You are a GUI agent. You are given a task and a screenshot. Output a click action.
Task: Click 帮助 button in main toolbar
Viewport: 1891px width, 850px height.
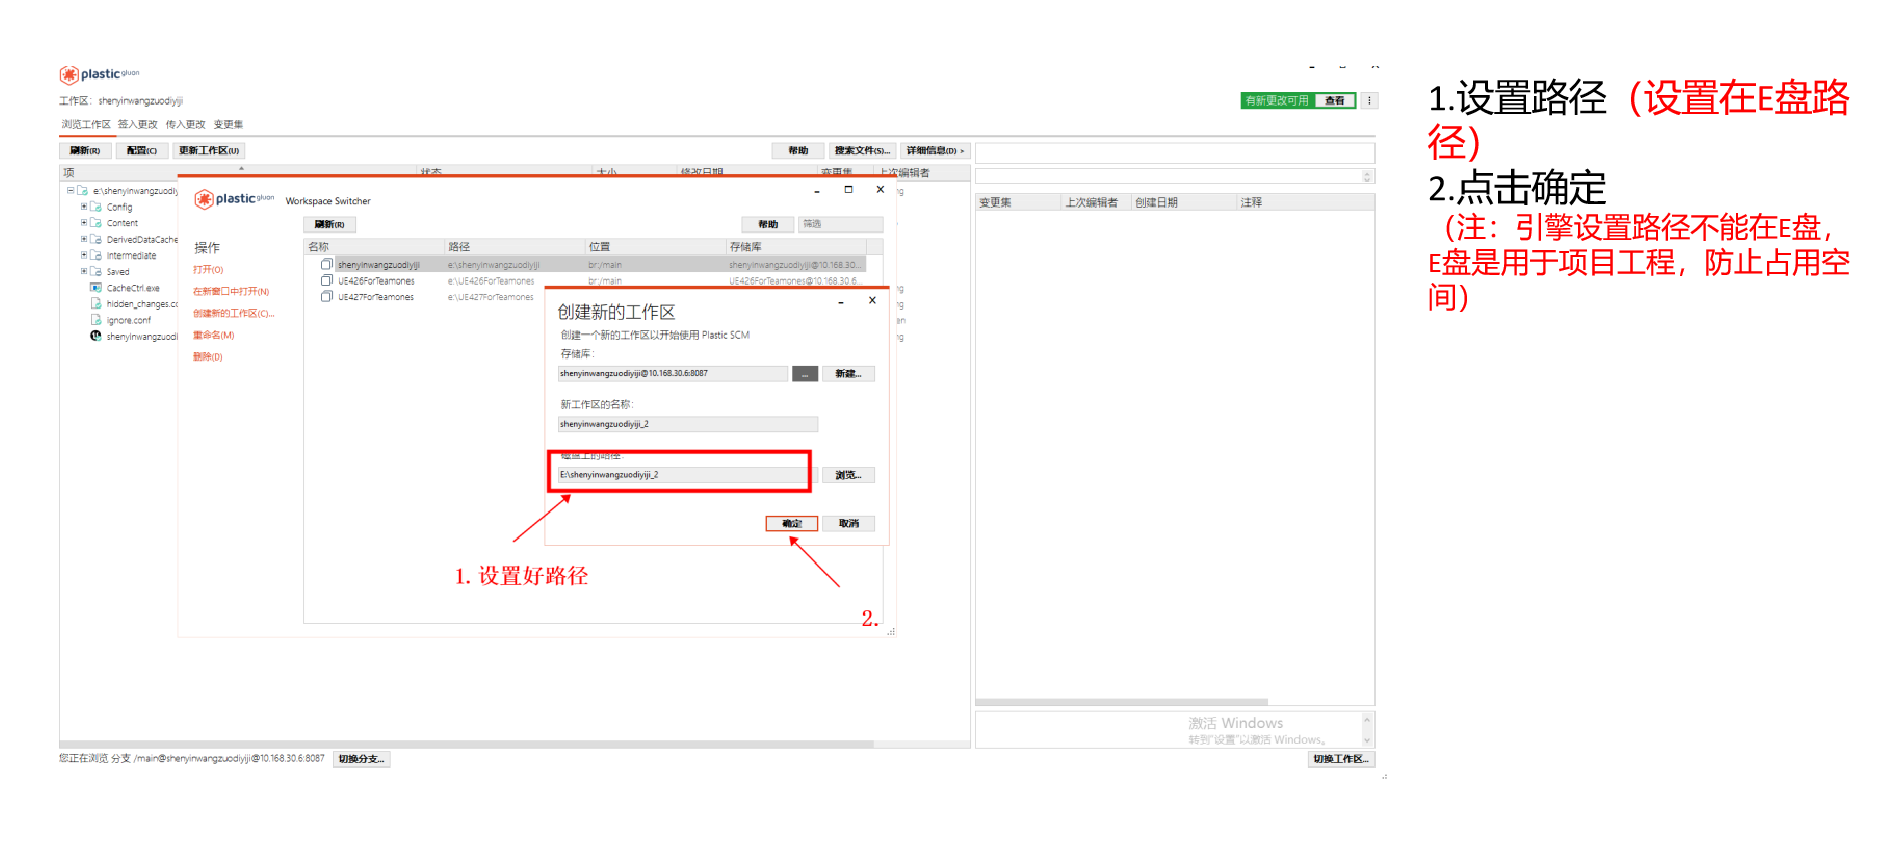(x=798, y=151)
